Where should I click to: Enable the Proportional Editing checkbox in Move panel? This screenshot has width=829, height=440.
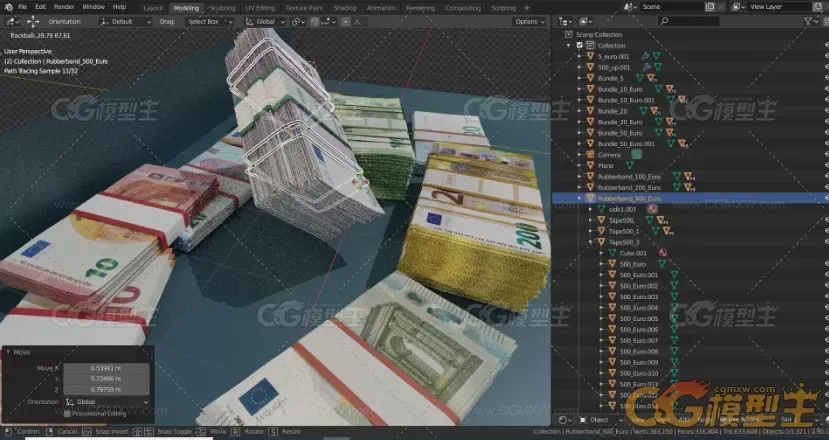click(x=67, y=414)
